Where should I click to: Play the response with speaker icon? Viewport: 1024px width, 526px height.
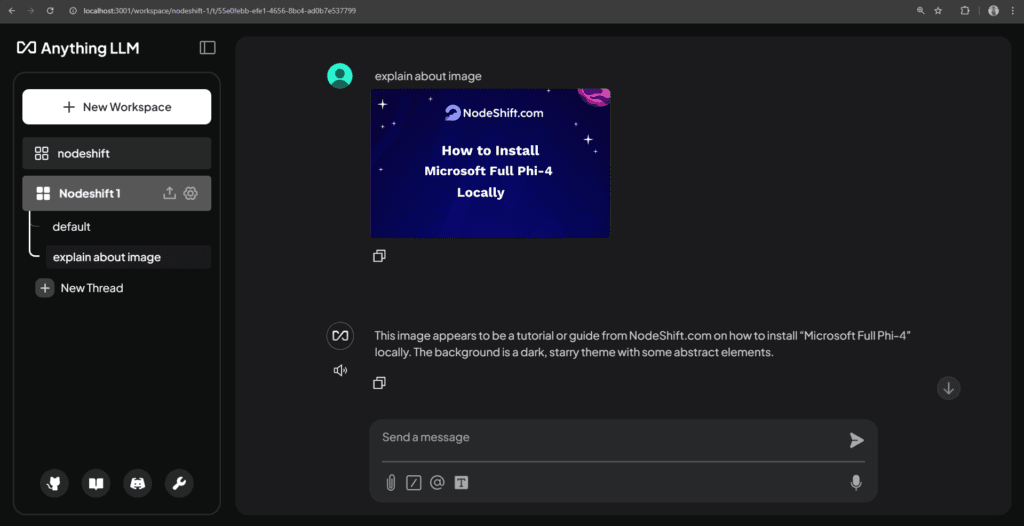(x=340, y=370)
